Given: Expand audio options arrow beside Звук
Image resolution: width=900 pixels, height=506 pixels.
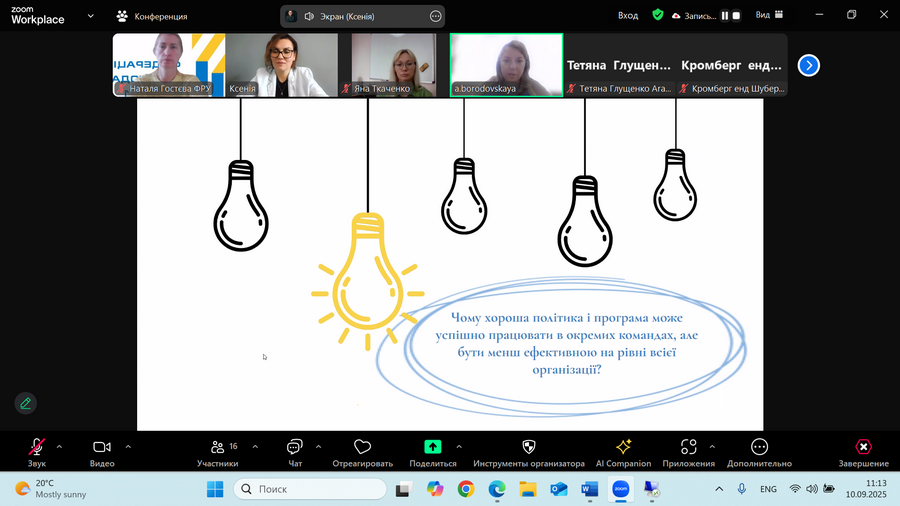Looking at the screenshot, I should pos(60,446).
